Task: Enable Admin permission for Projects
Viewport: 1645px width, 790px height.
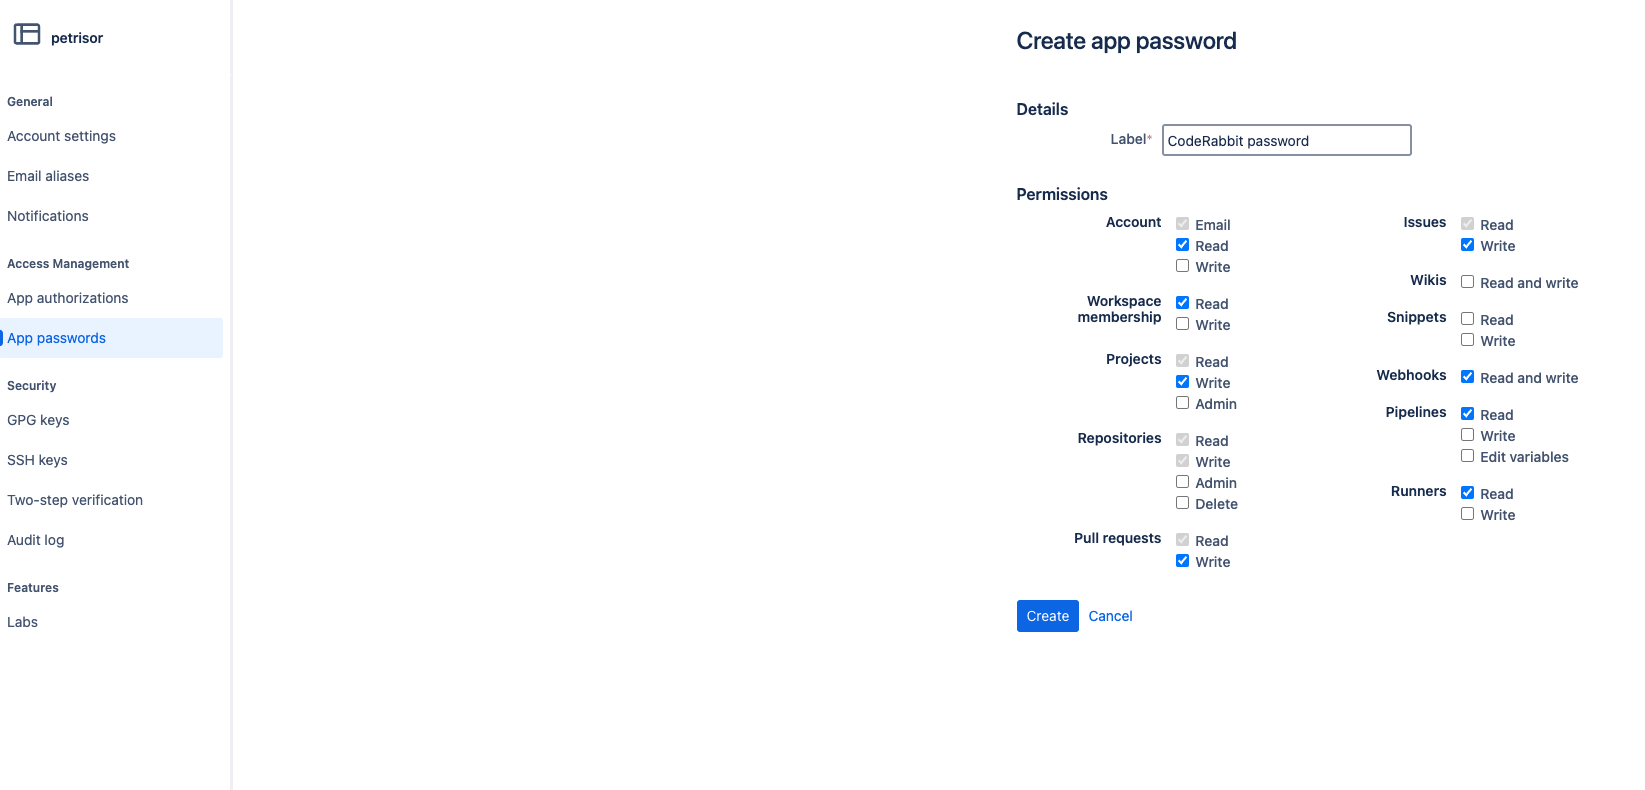Action: tap(1183, 403)
